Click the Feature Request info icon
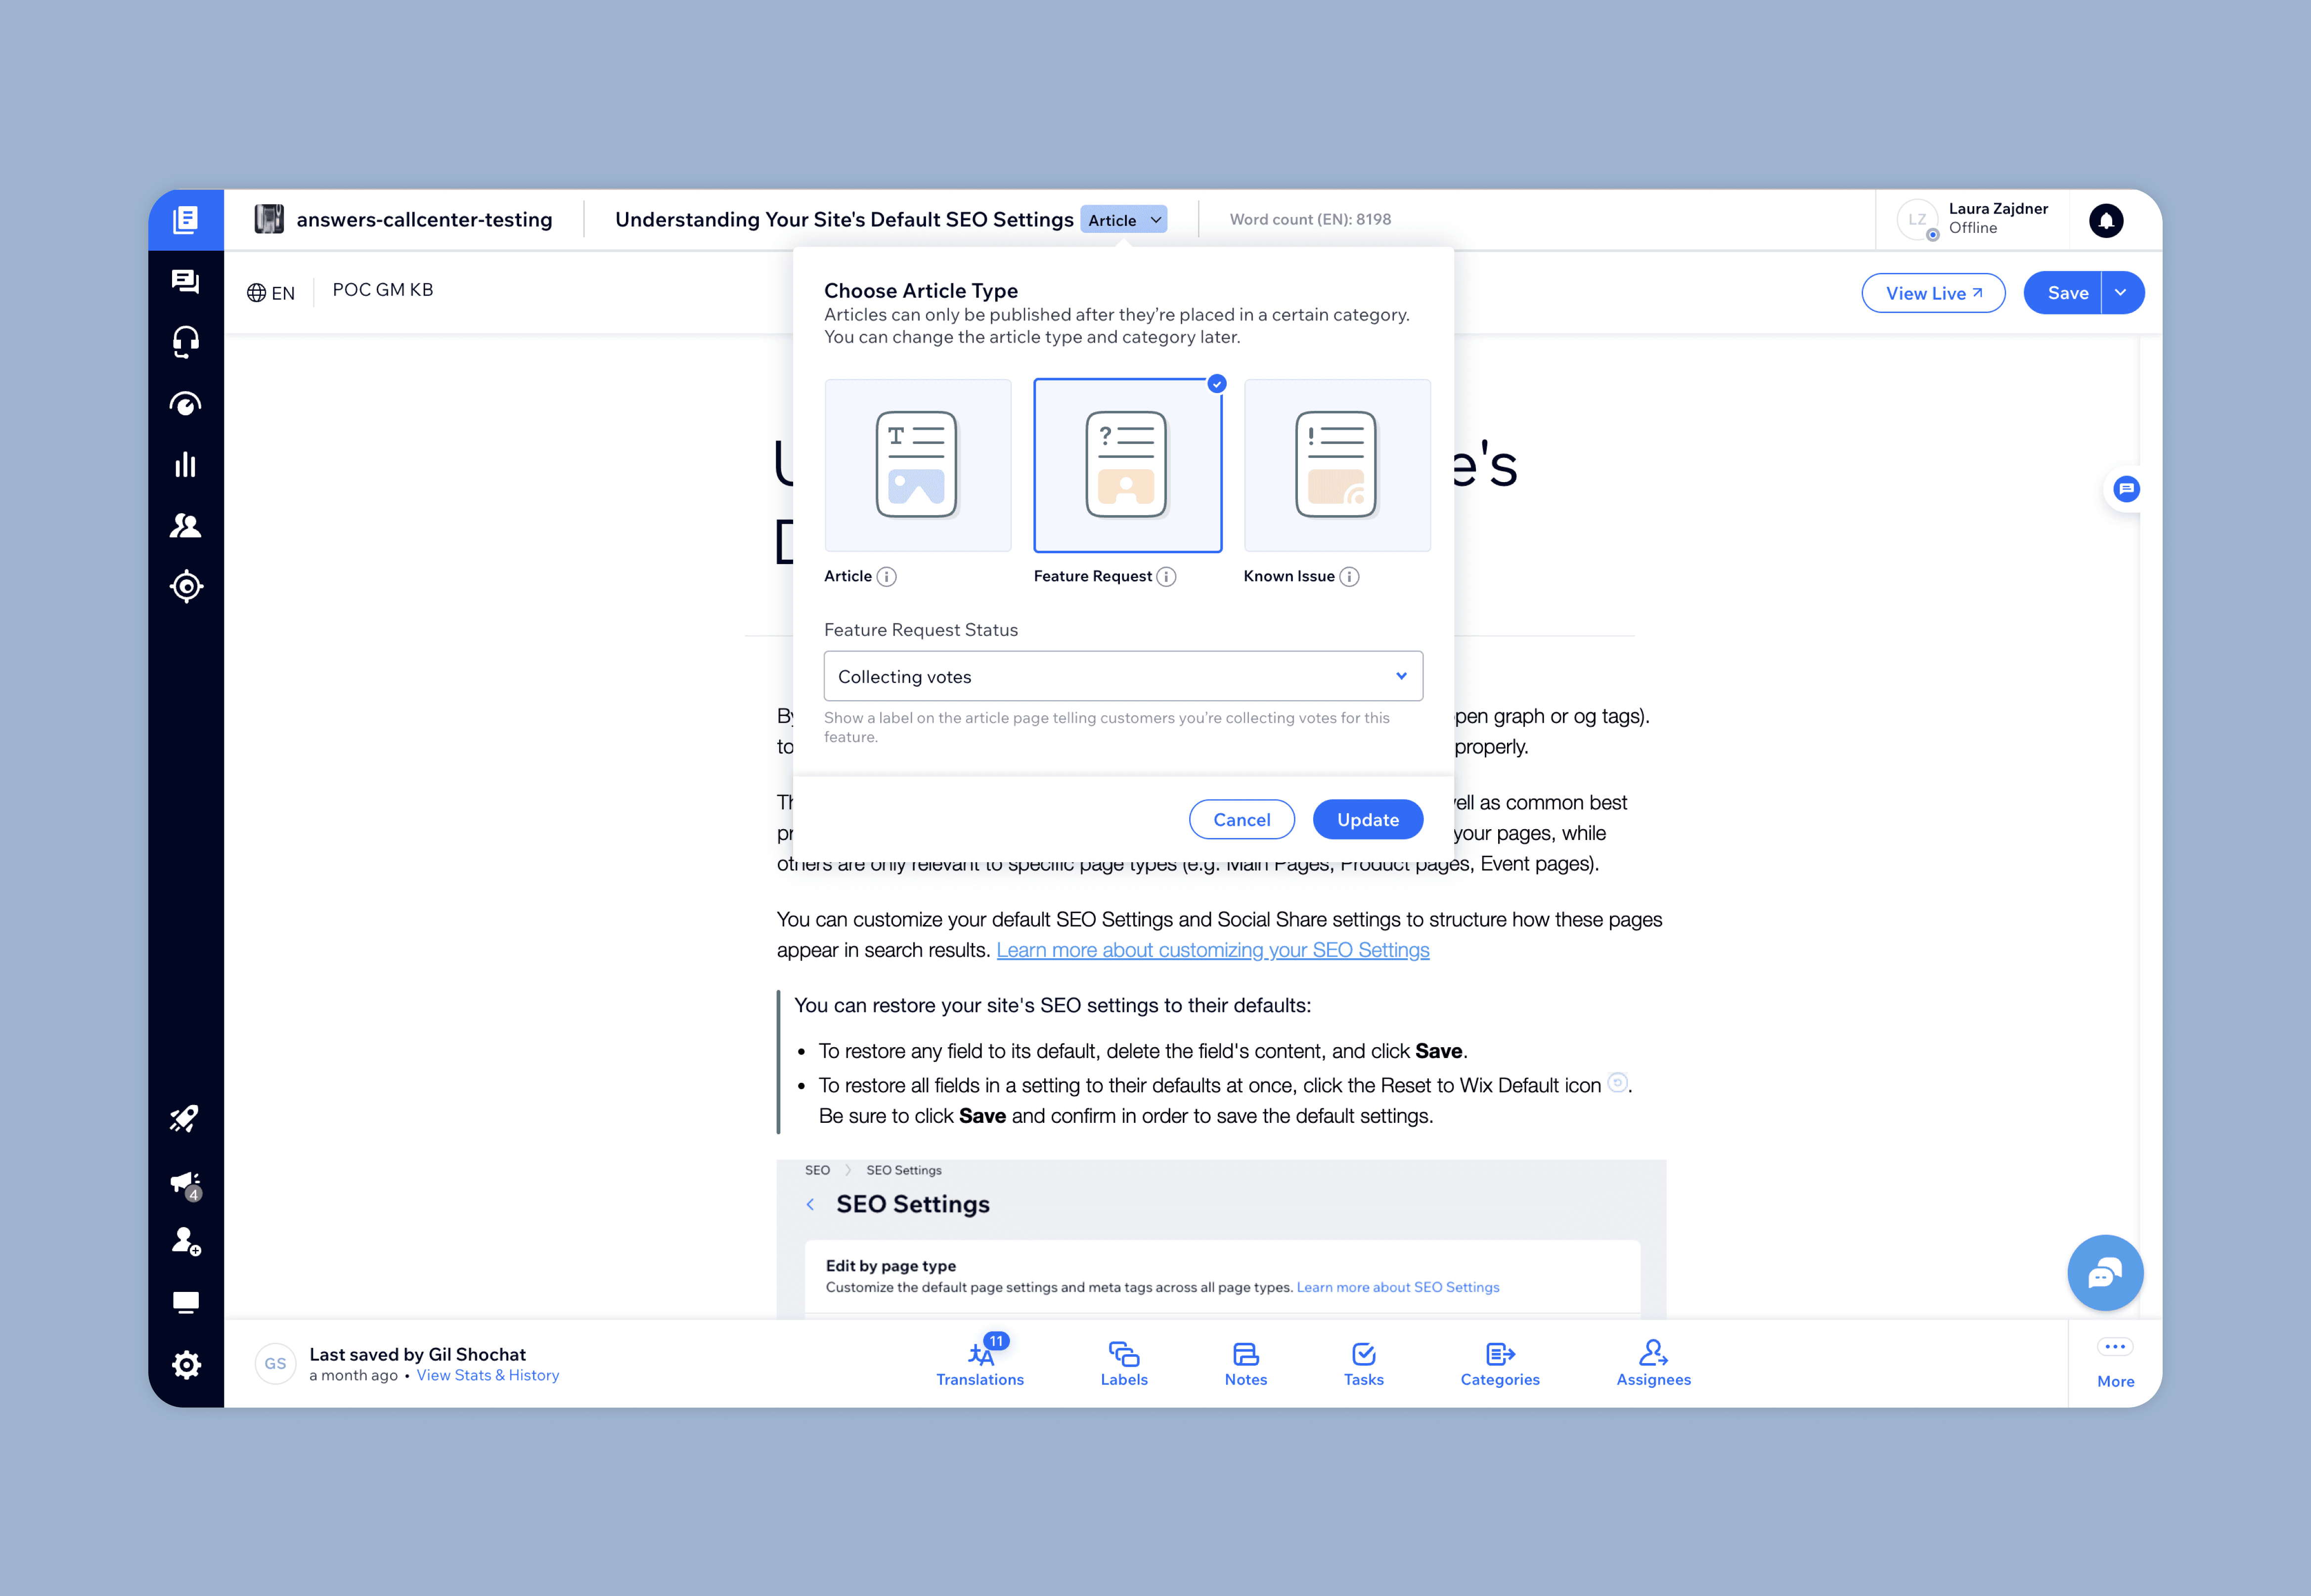Image resolution: width=2311 pixels, height=1596 pixels. 1166,577
